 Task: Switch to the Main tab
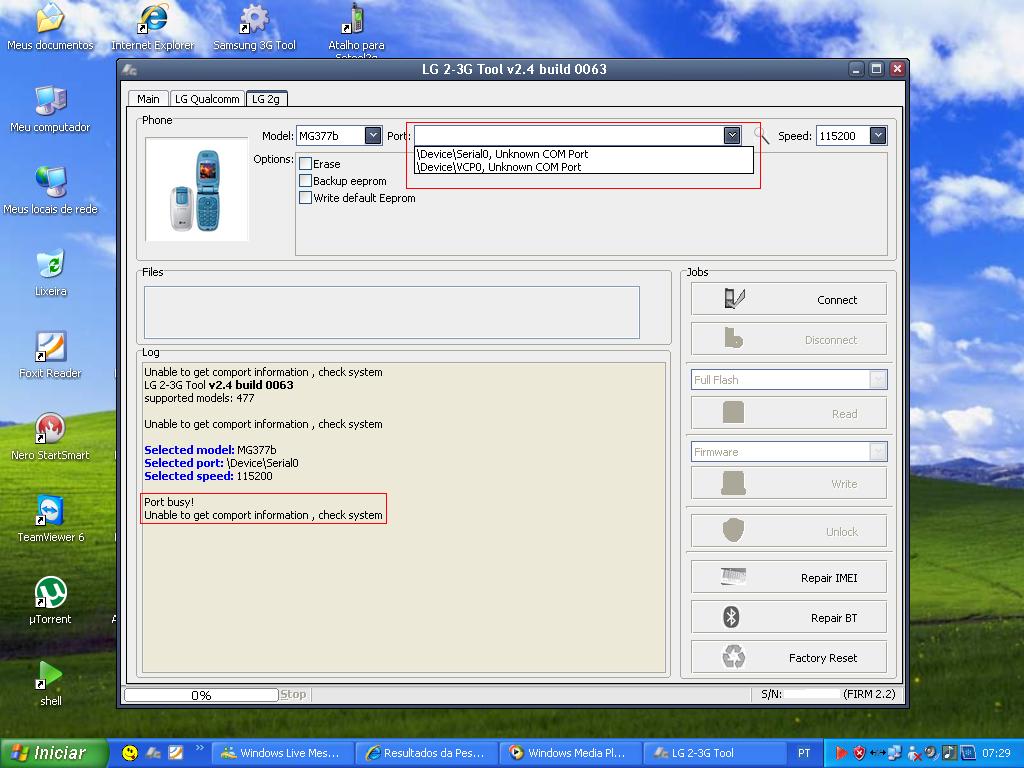tap(148, 99)
